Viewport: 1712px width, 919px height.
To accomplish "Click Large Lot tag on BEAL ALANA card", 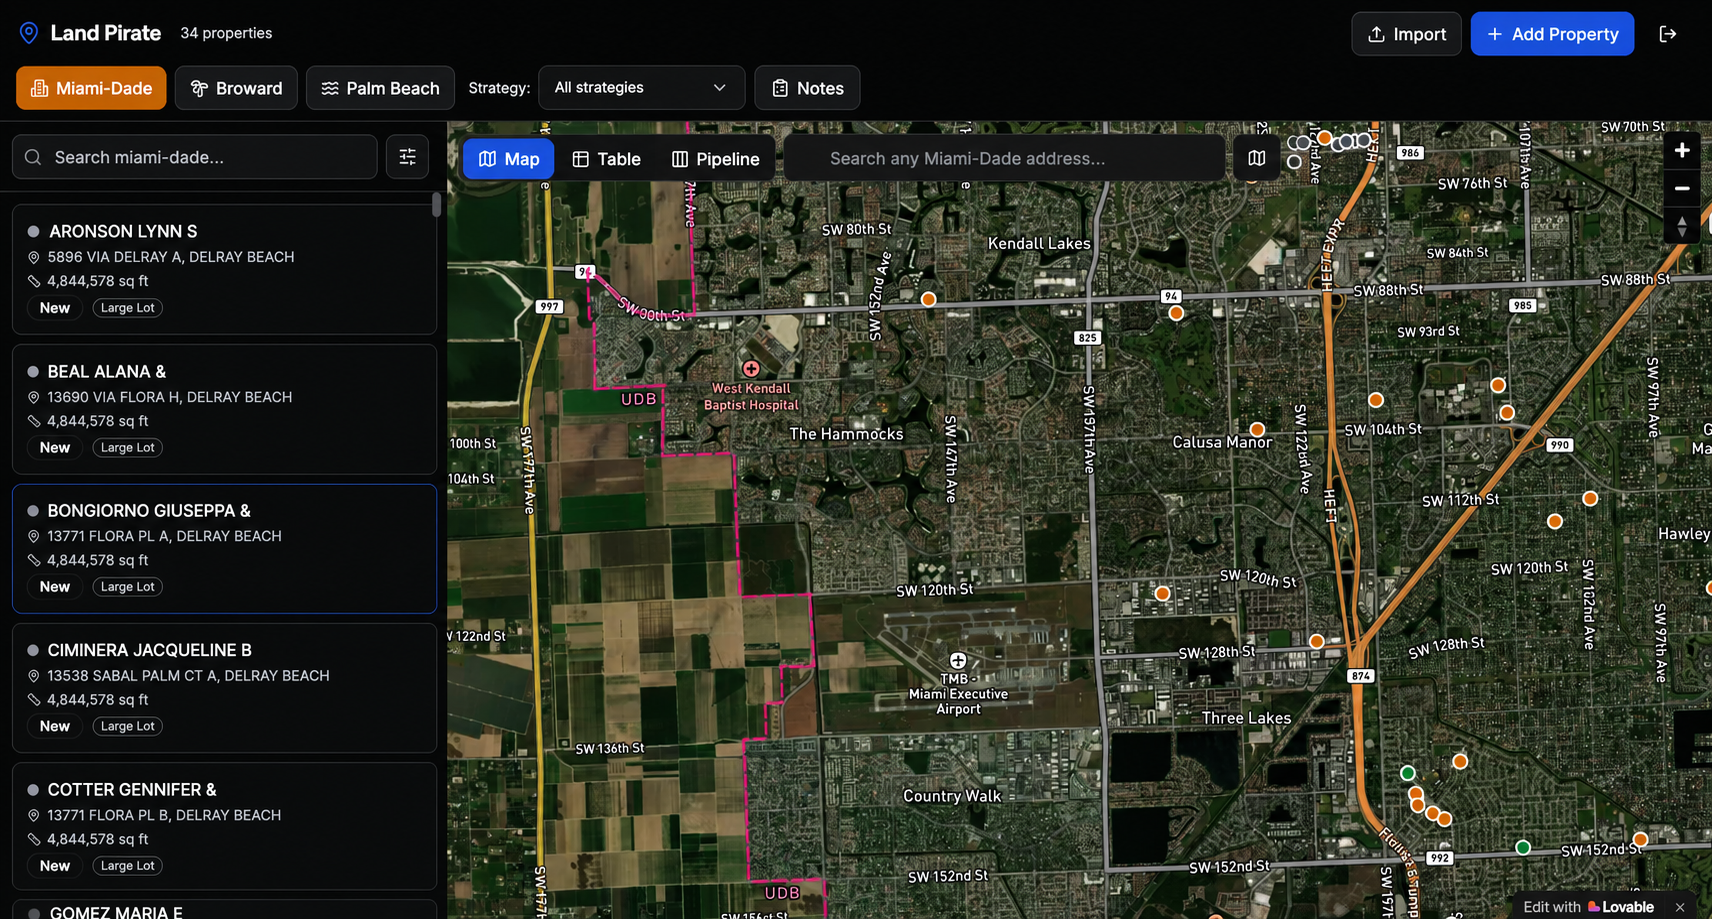I will point(128,448).
